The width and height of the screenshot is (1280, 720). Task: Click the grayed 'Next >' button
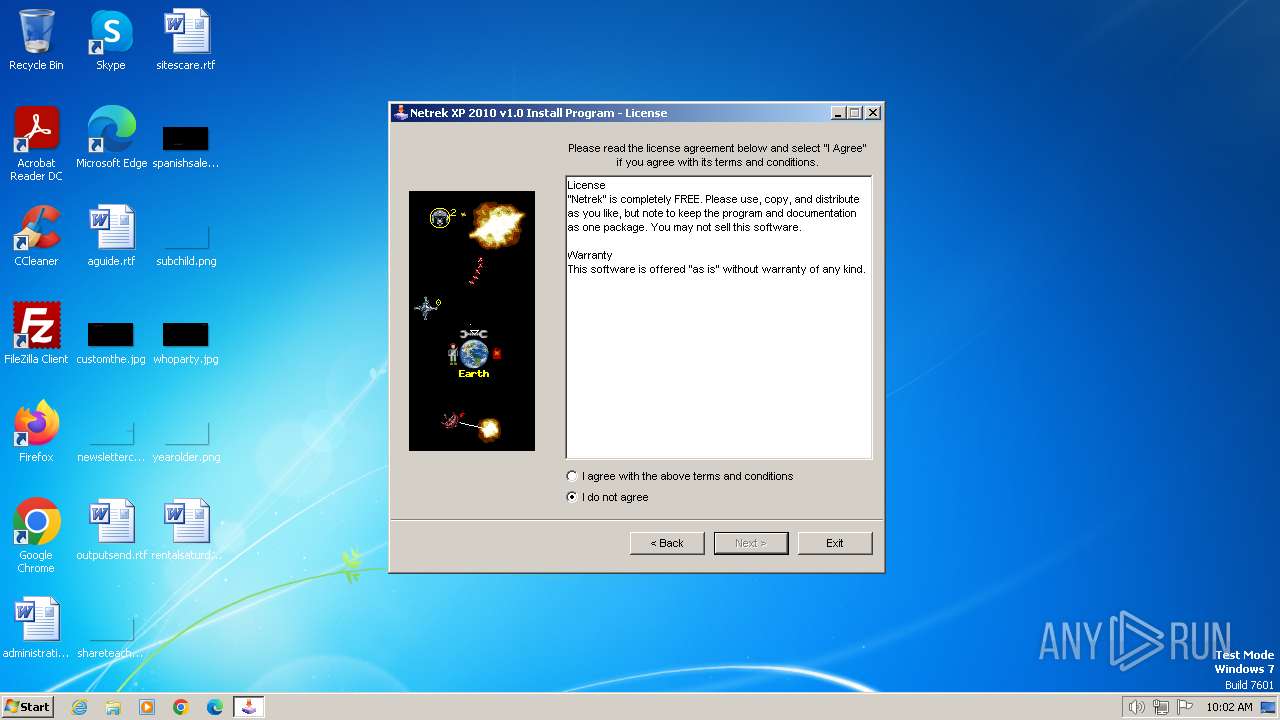(751, 543)
